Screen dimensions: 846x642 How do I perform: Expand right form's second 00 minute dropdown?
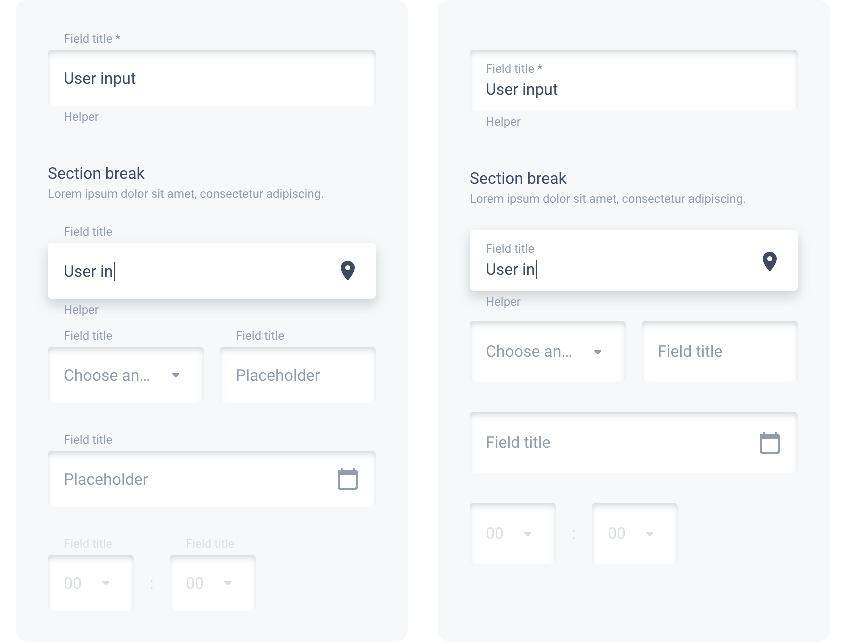634,534
